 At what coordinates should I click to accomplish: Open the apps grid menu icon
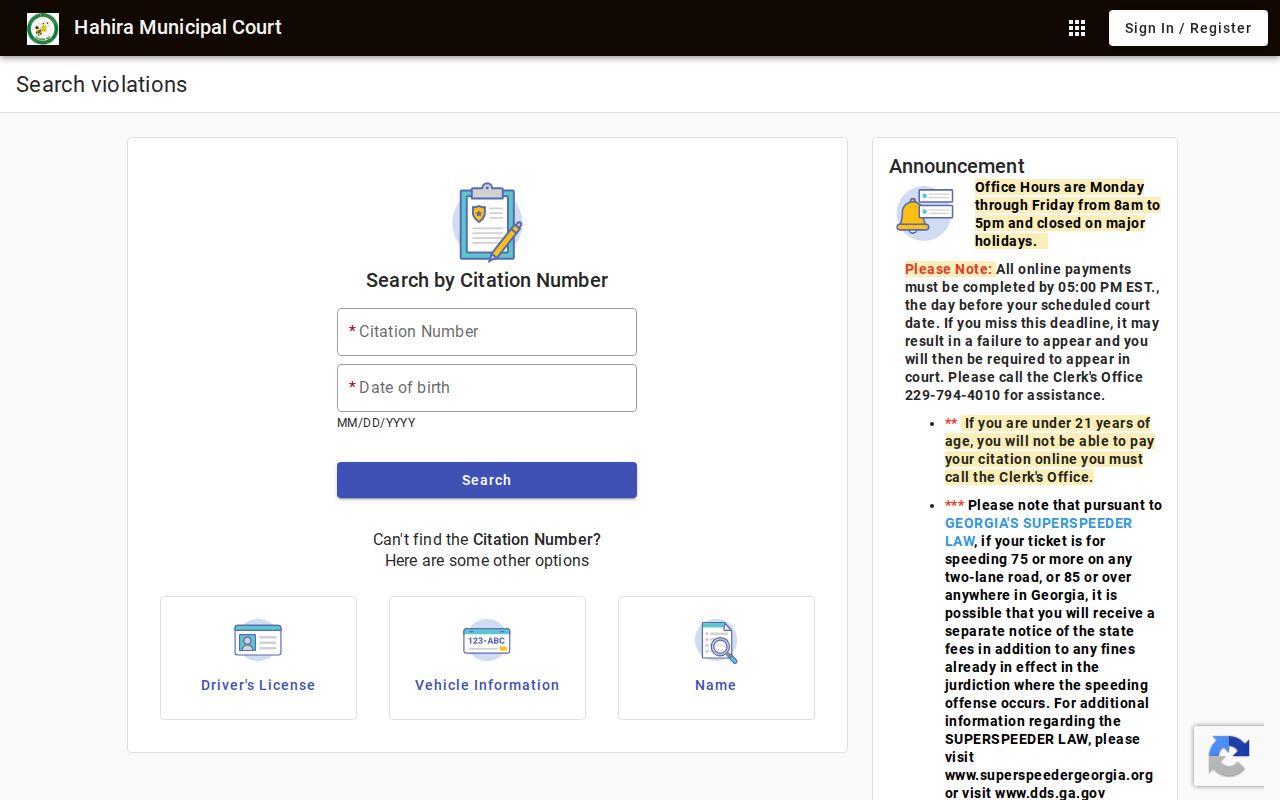click(1077, 28)
